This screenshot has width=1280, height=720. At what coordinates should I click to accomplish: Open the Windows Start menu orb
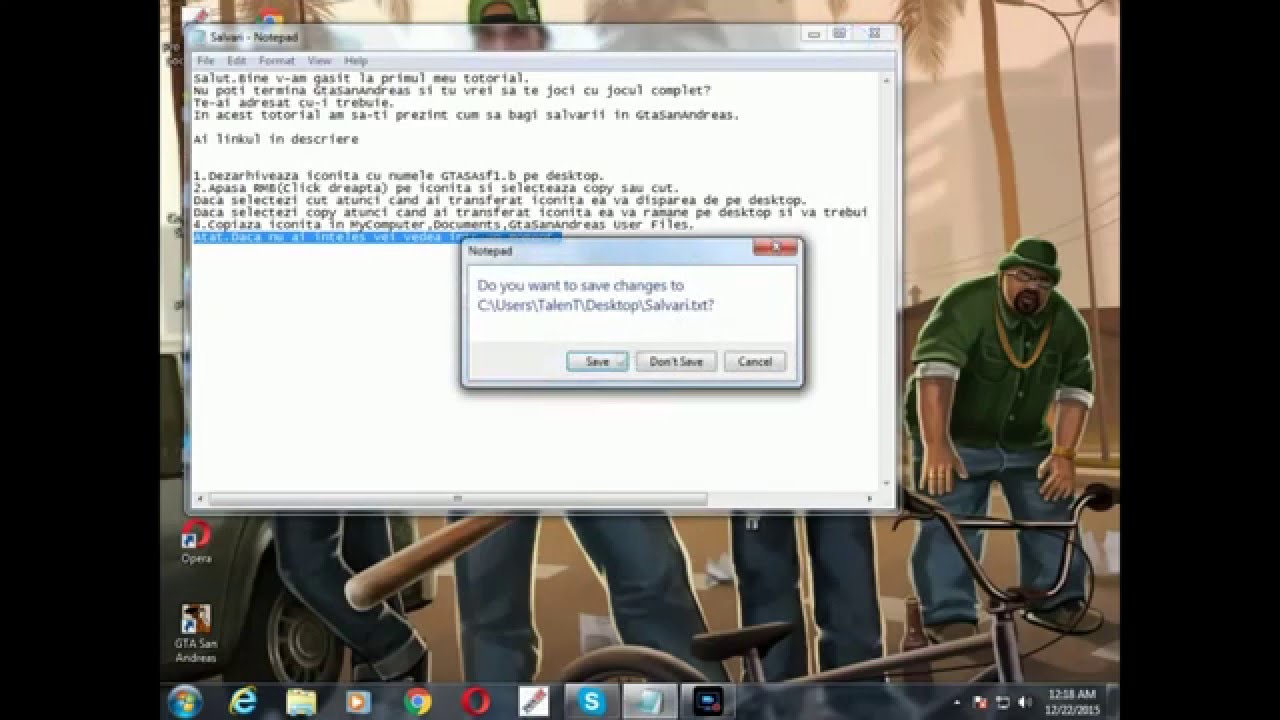186,701
